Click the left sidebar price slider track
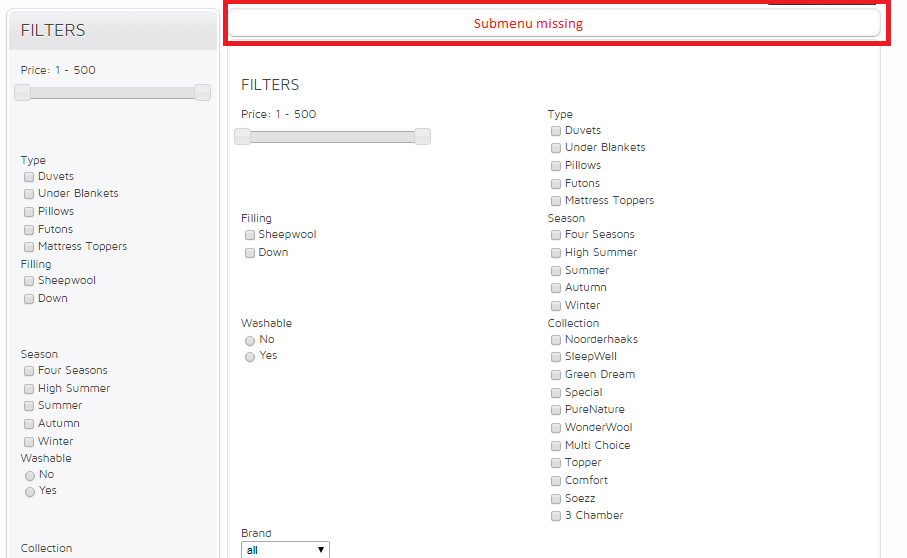The image size is (907, 558). 112,93
